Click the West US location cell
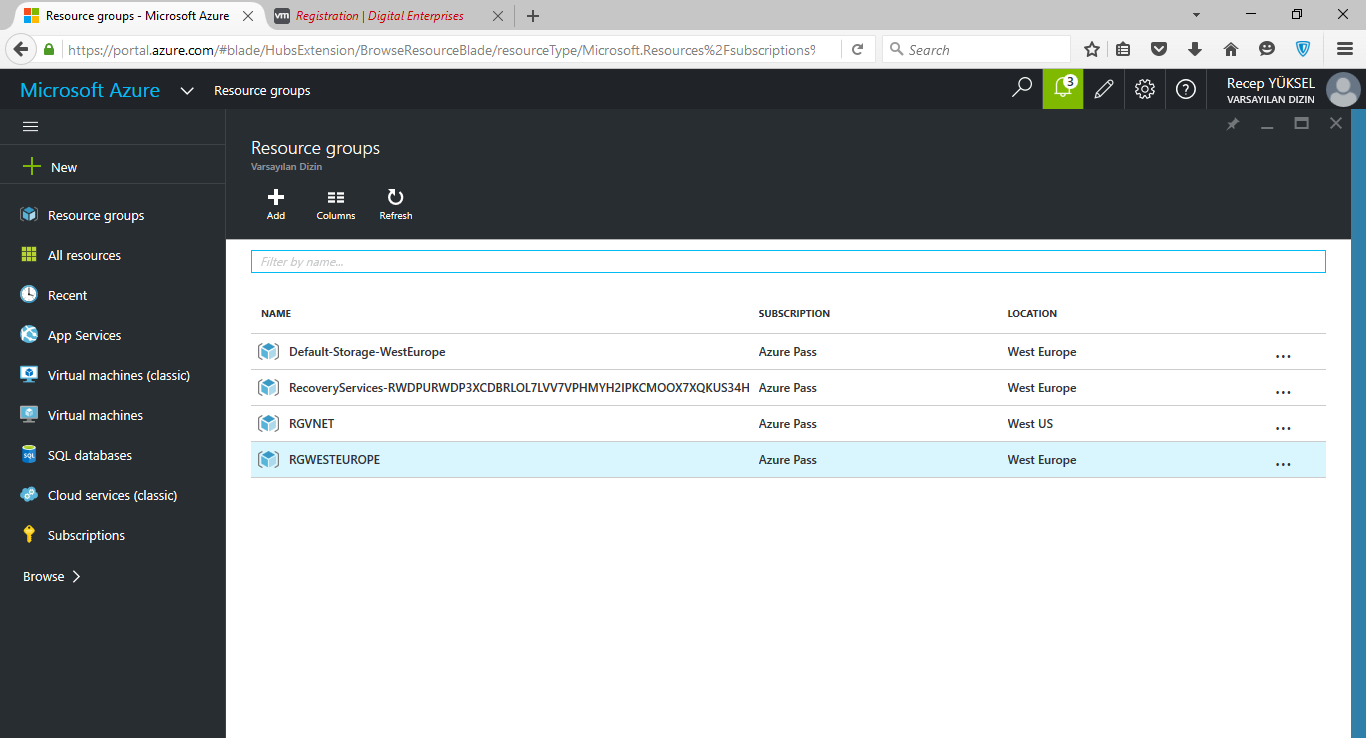The width and height of the screenshot is (1366, 738). [x=1030, y=424]
